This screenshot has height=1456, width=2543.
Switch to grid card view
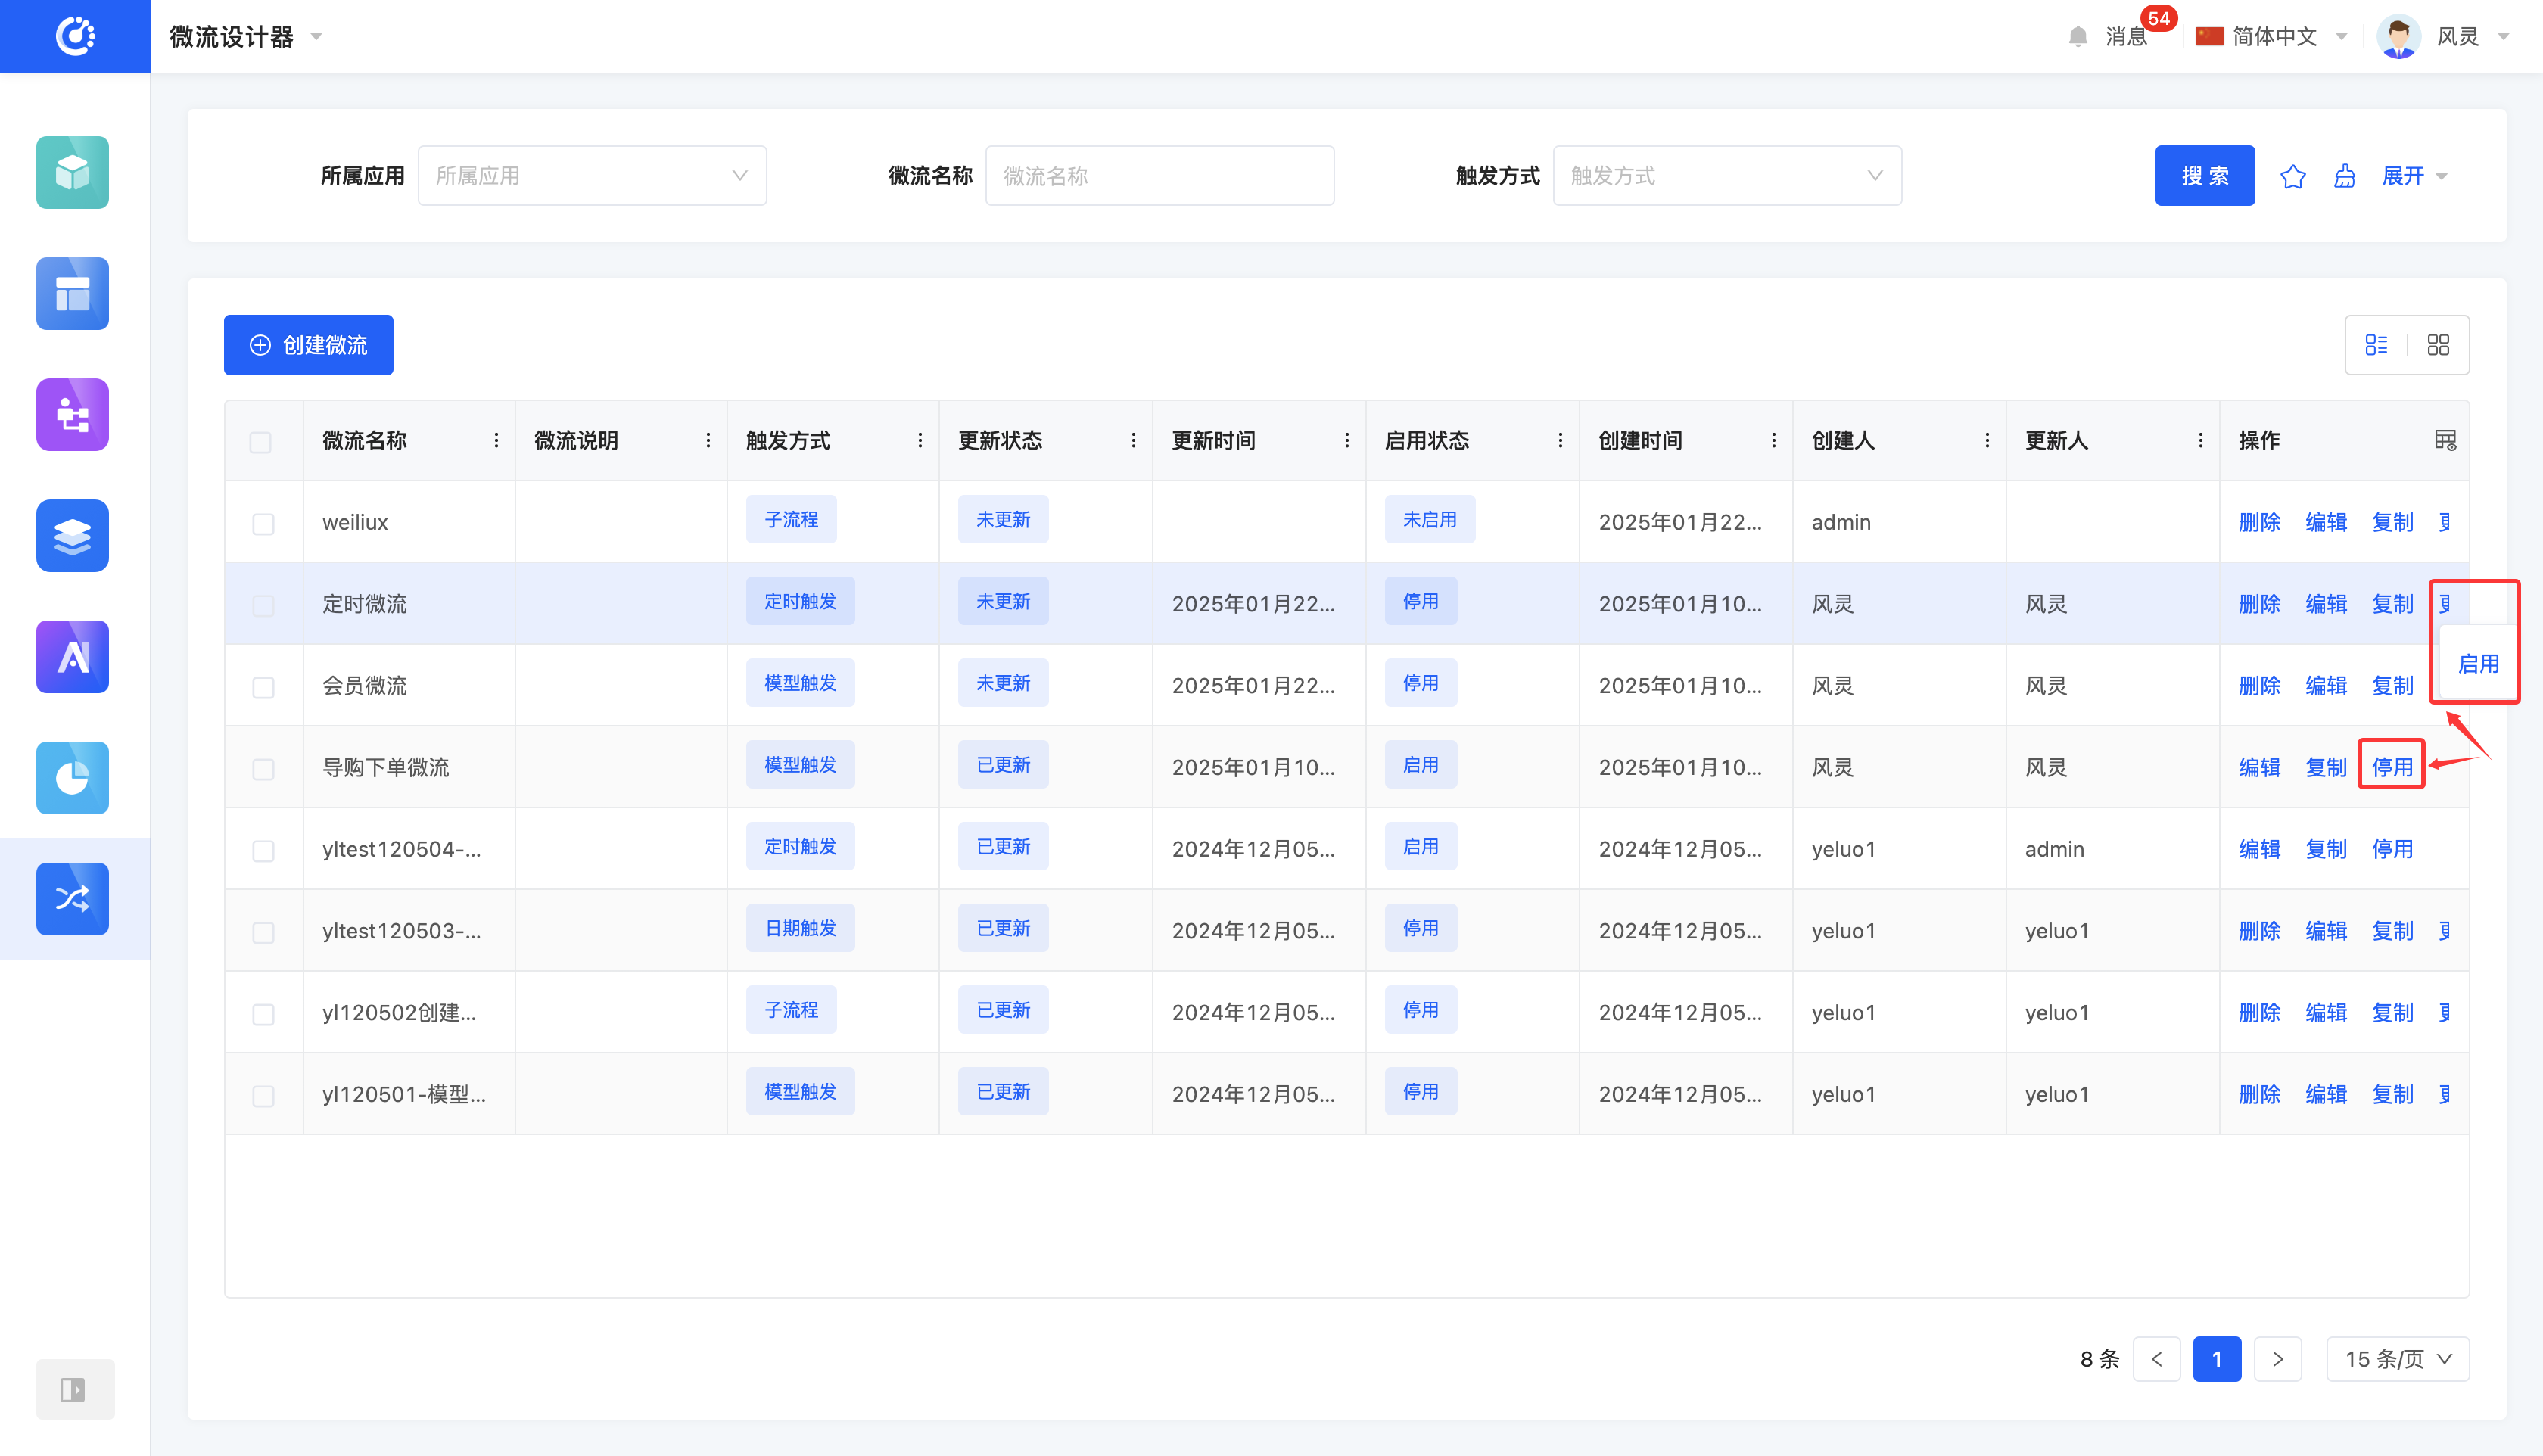[2438, 345]
